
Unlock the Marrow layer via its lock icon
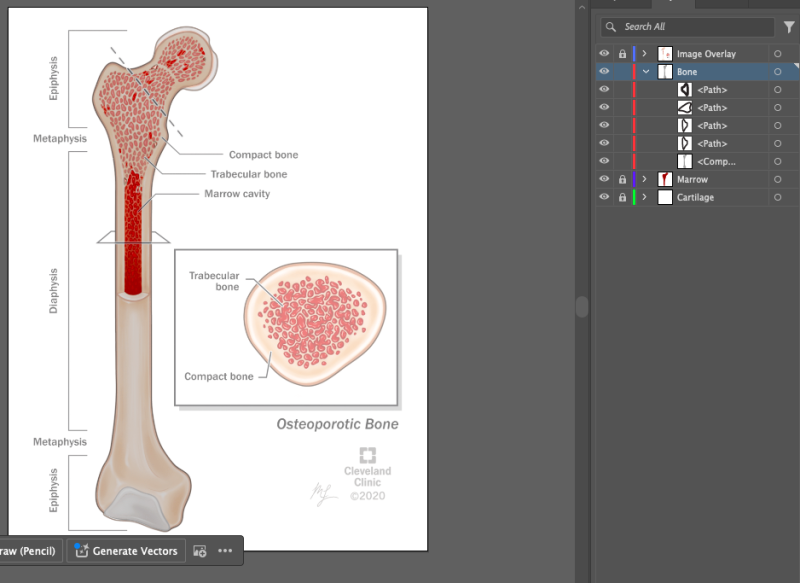(622, 180)
